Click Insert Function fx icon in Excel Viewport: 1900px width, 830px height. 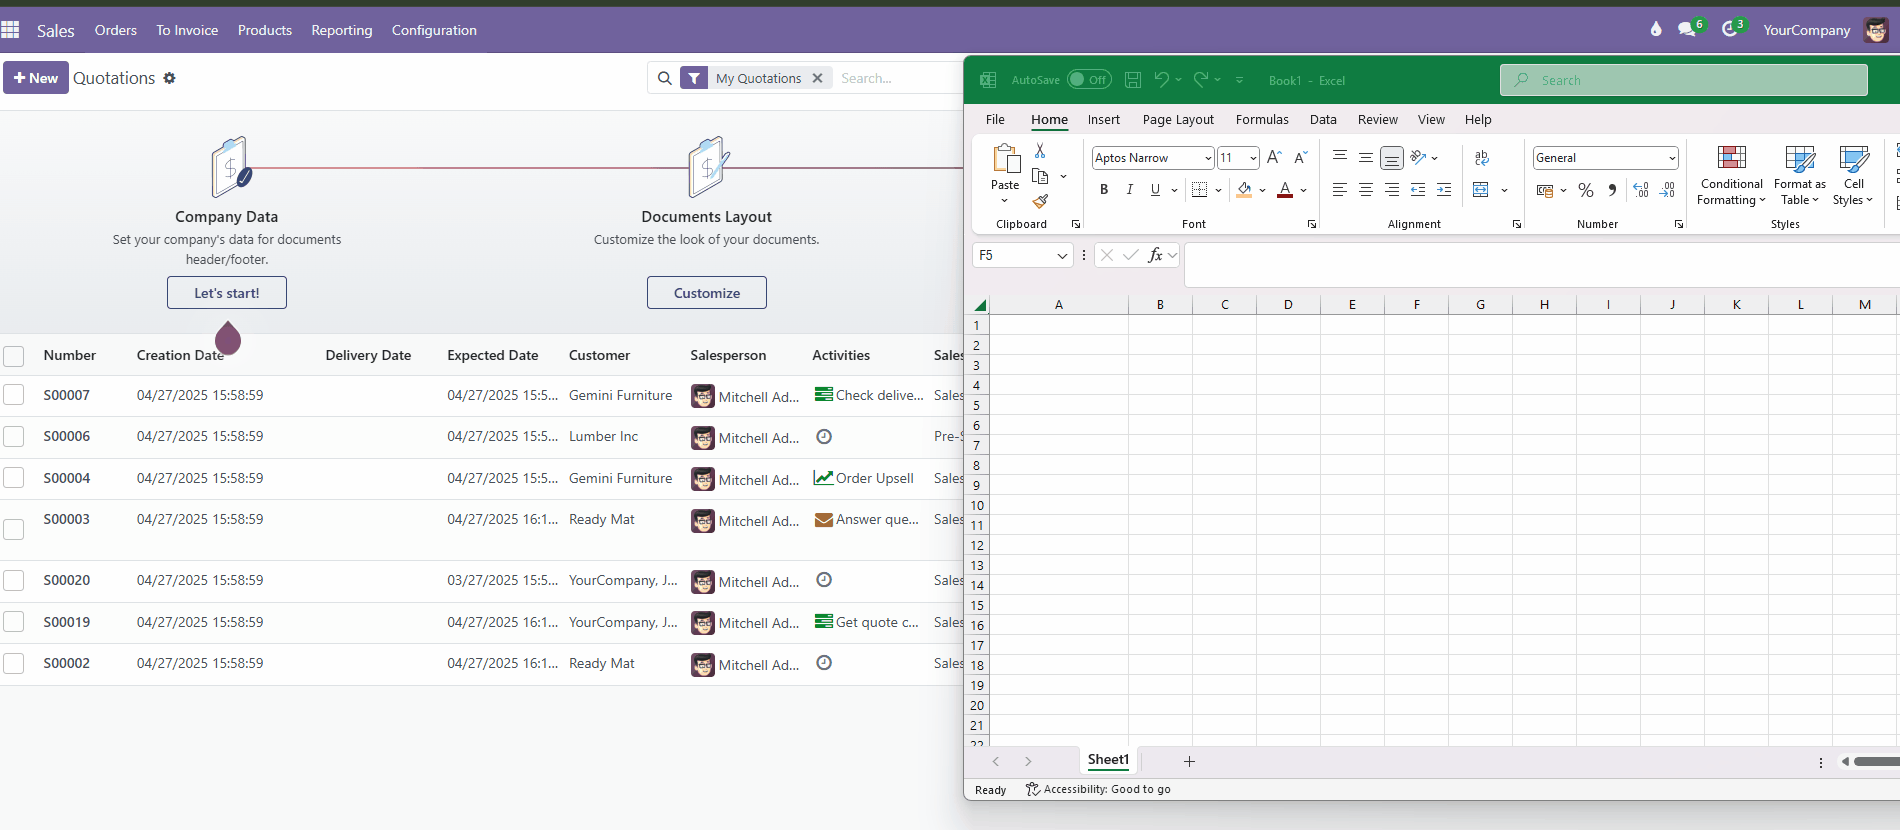1155,255
